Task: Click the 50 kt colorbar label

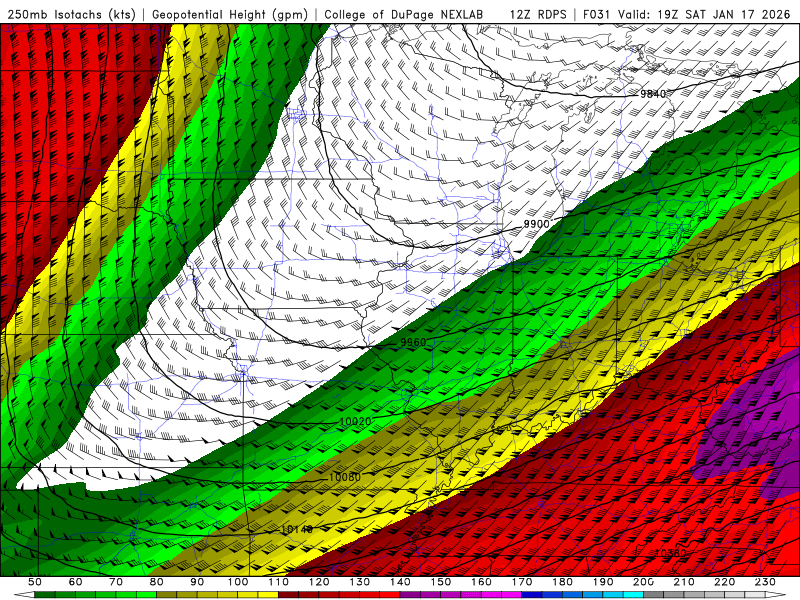Action: pos(35,582)
